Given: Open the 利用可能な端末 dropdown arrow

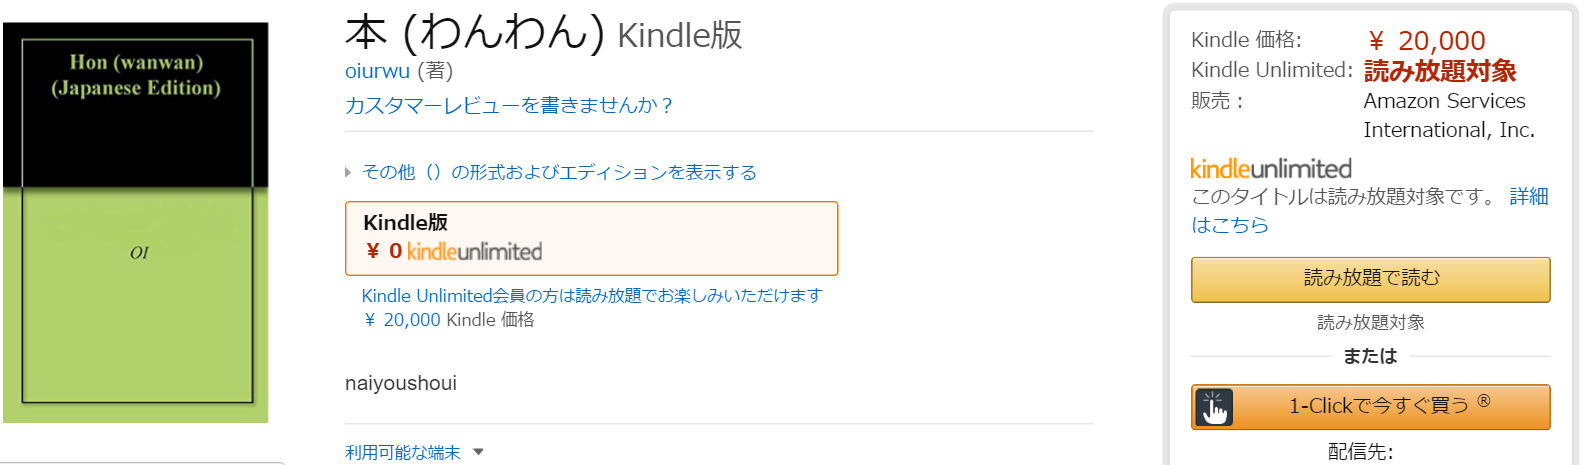Looking at the screenshot, I should point(478,452).
